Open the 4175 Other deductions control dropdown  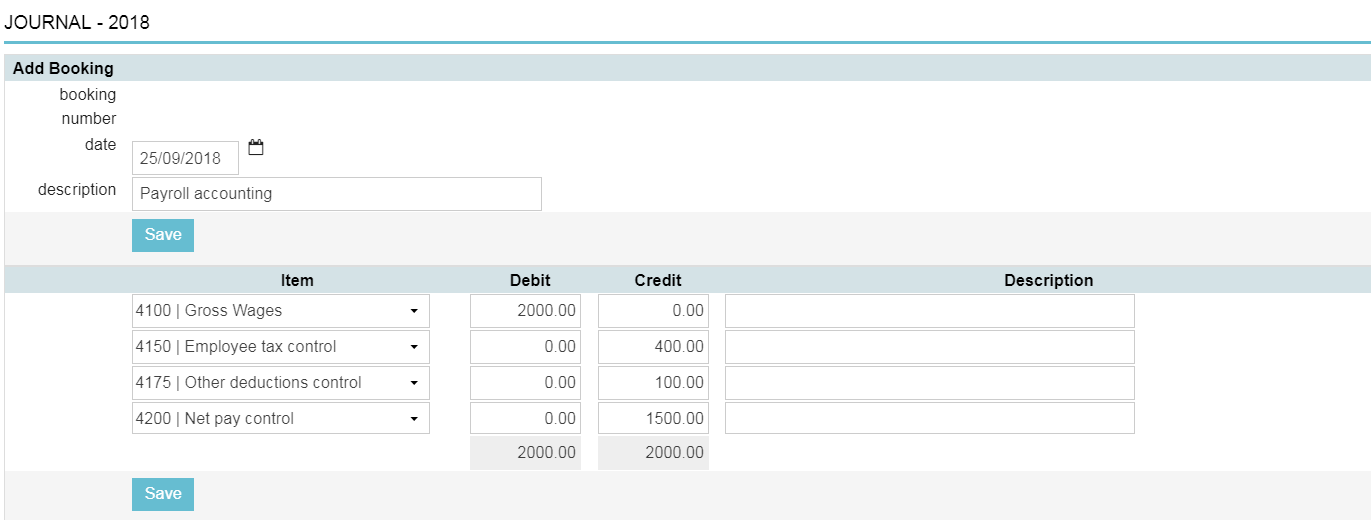click(x=280, y=383)
